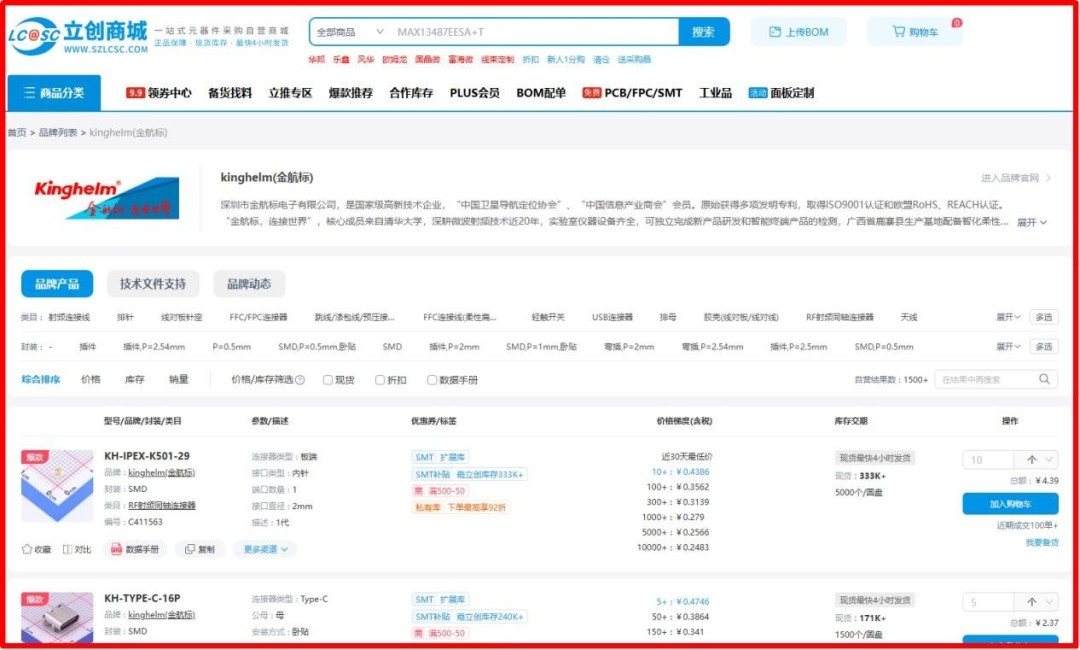1080x650 pixels.
Task: Open the KH-TYPE-C-16P product title
Action: click(x=143, y=598)
